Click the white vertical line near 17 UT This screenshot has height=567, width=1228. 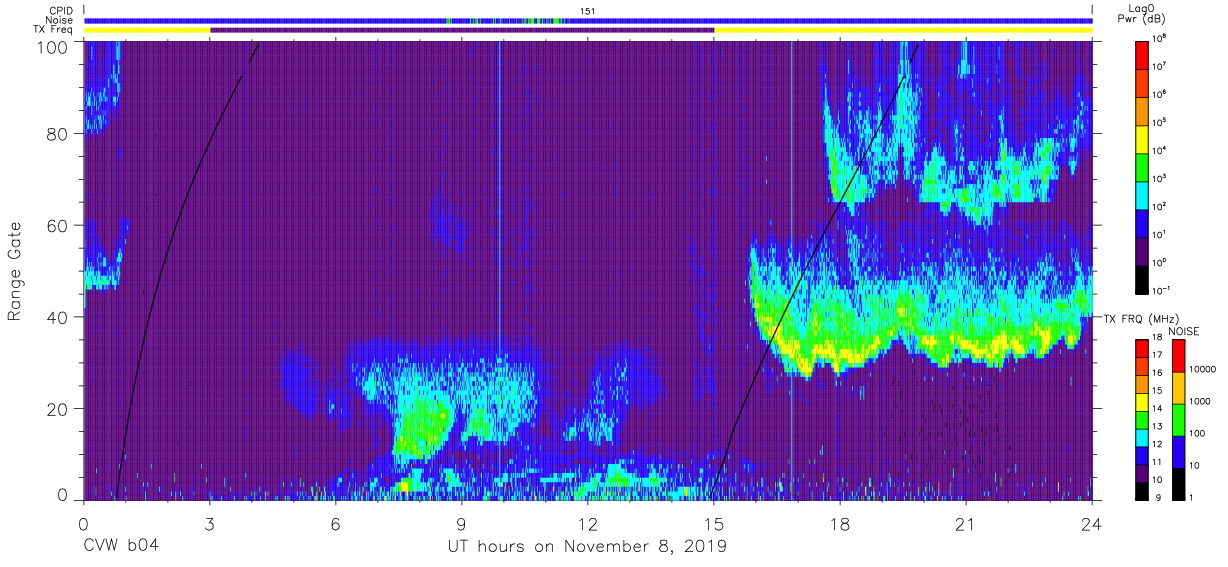point(791,270)
